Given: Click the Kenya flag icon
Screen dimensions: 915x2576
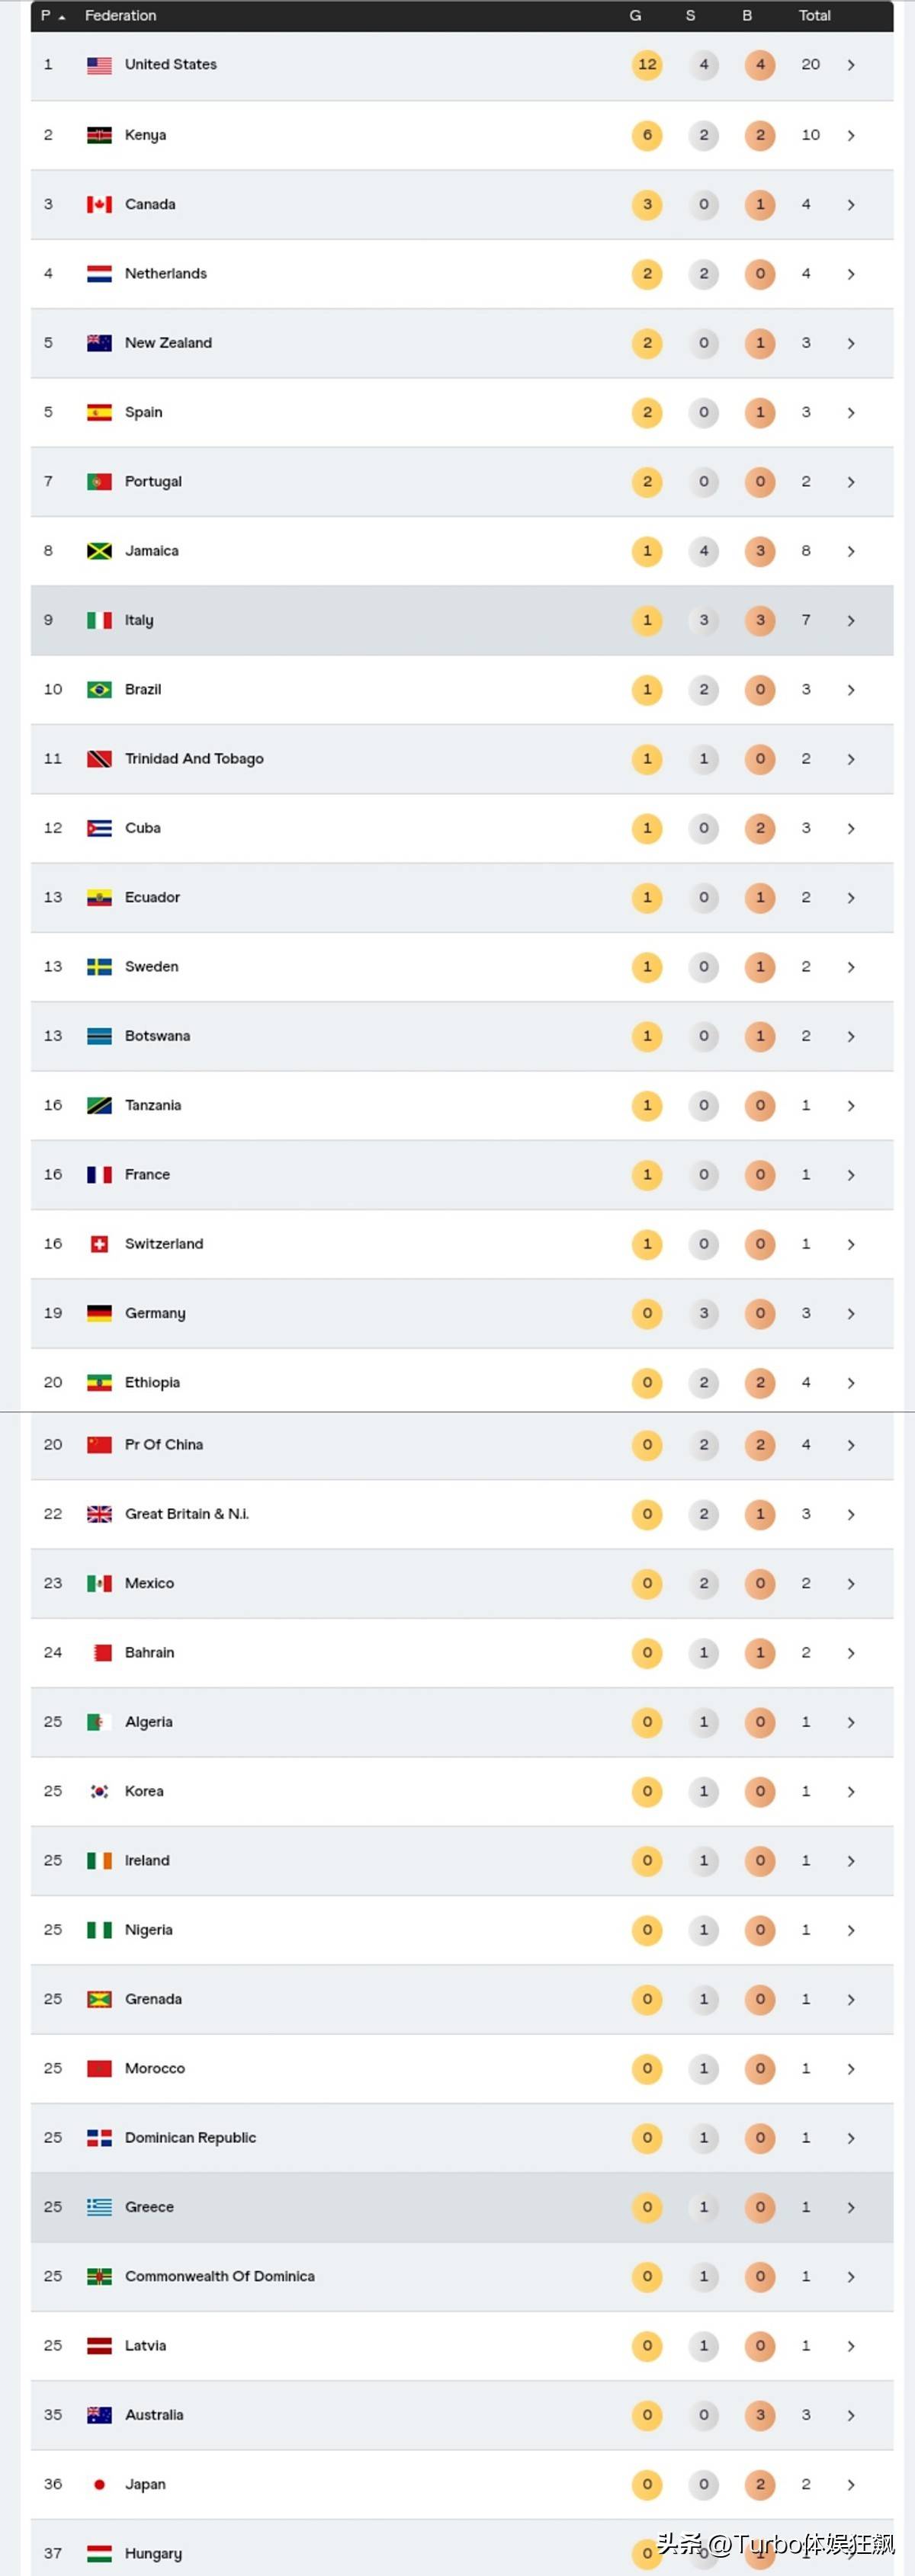Looking at the screenshot, I should pos(99,135).
